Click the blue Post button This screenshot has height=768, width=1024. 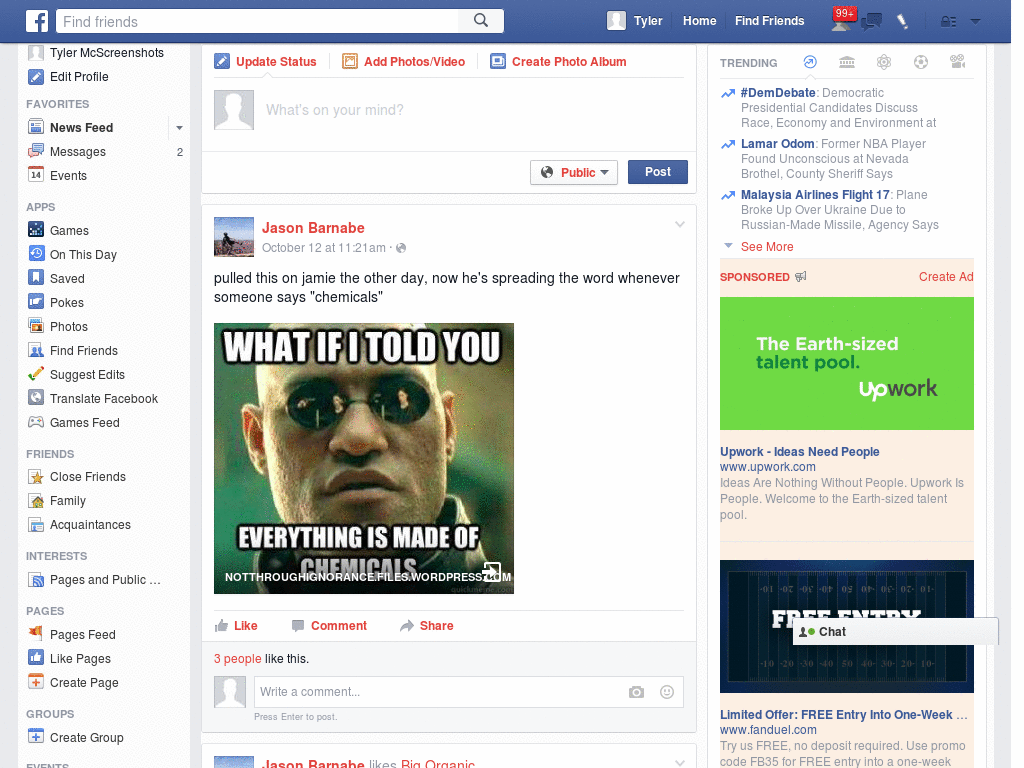(x=658, y=172)
